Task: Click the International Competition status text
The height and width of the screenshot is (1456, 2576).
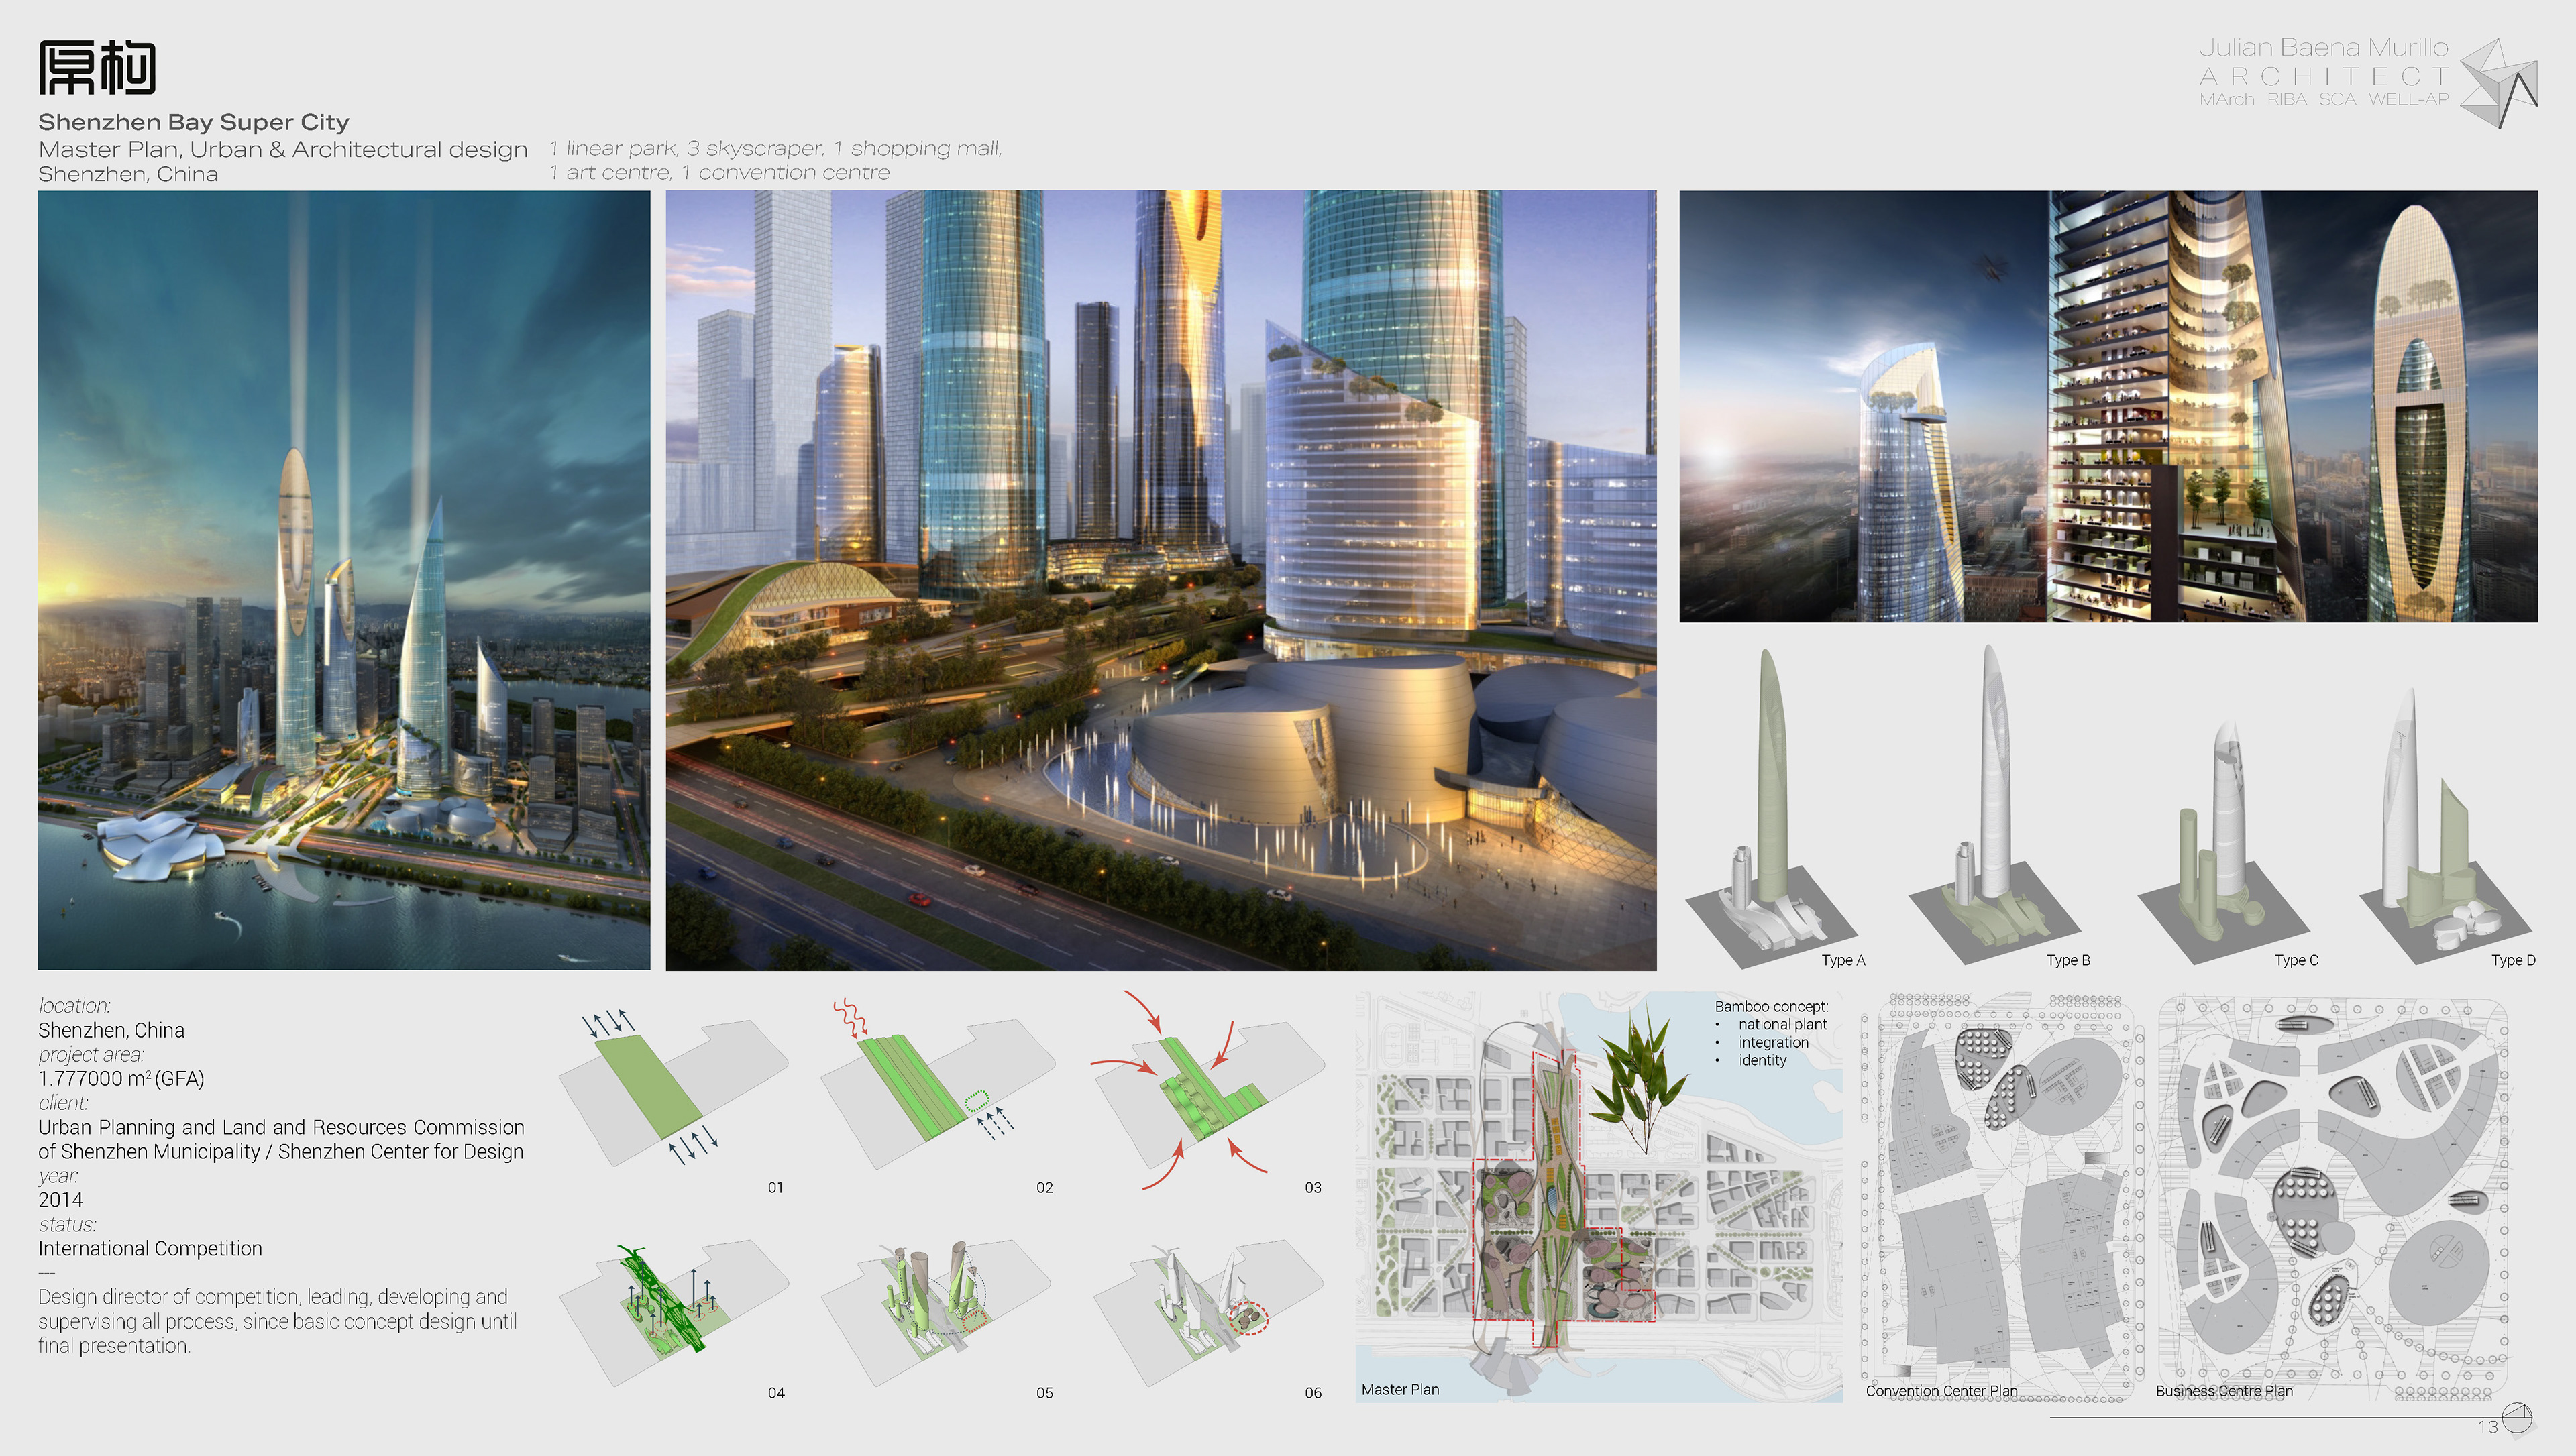Action: click(x=150, y=1248)
